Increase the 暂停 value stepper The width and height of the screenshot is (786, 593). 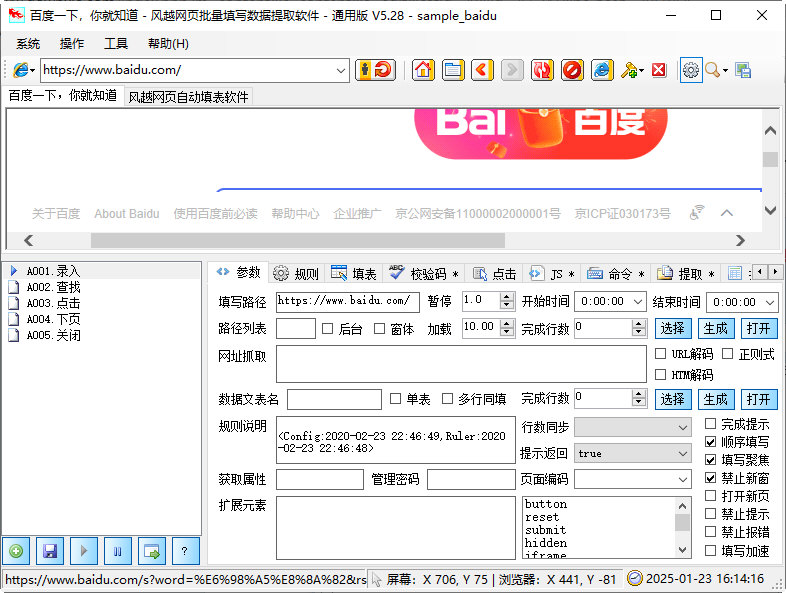[x=507, y=297]
